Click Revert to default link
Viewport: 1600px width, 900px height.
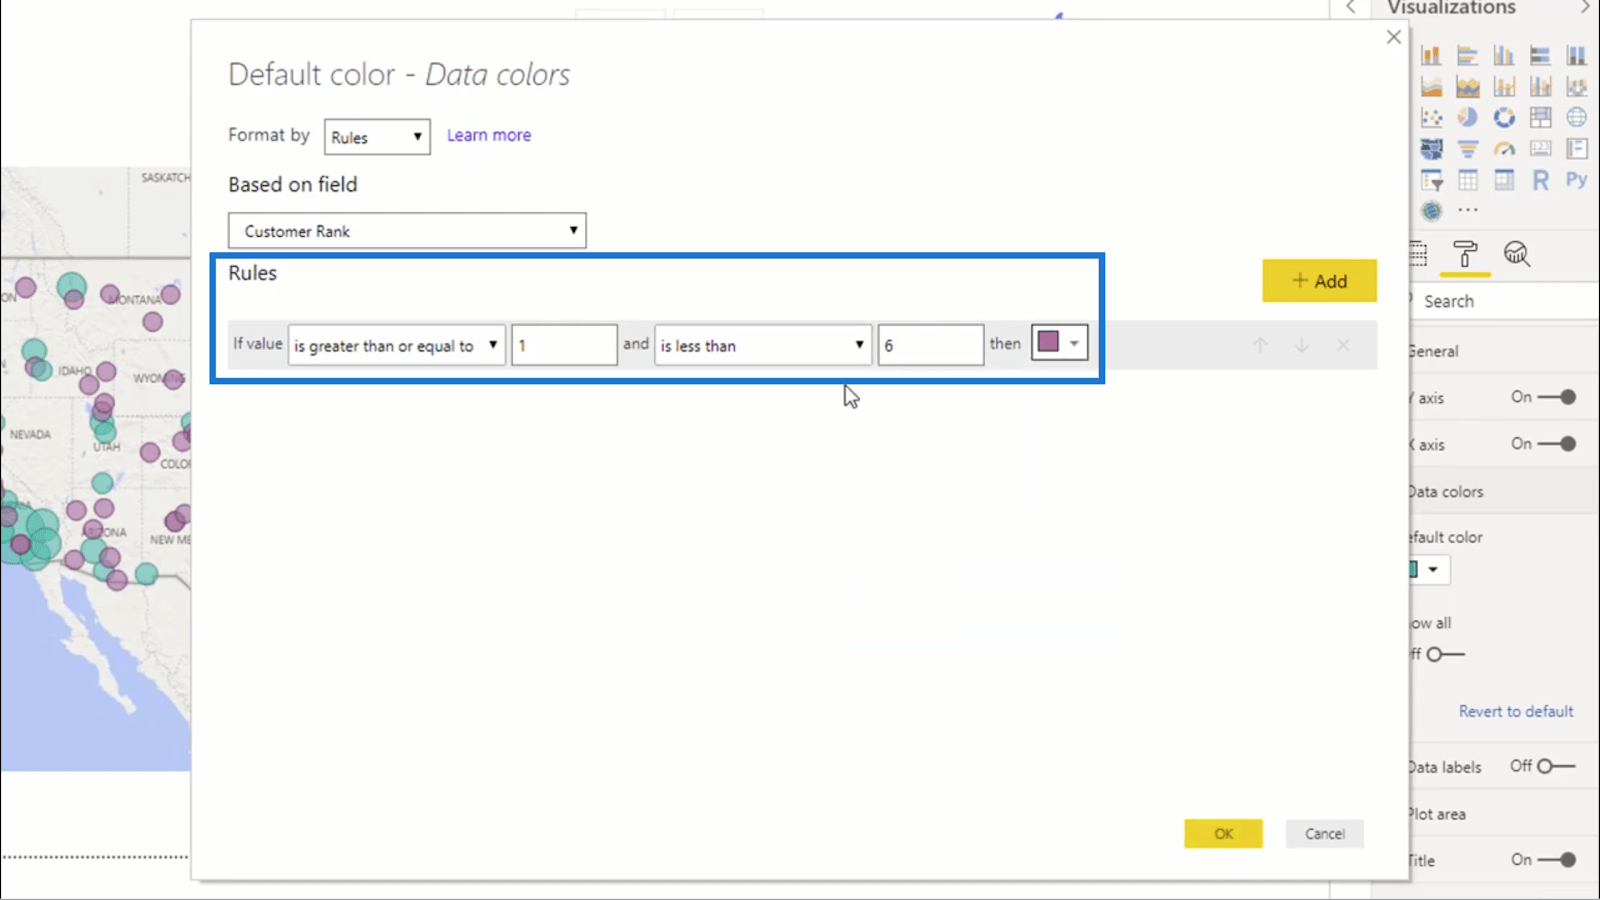(x=1516, y=711)
